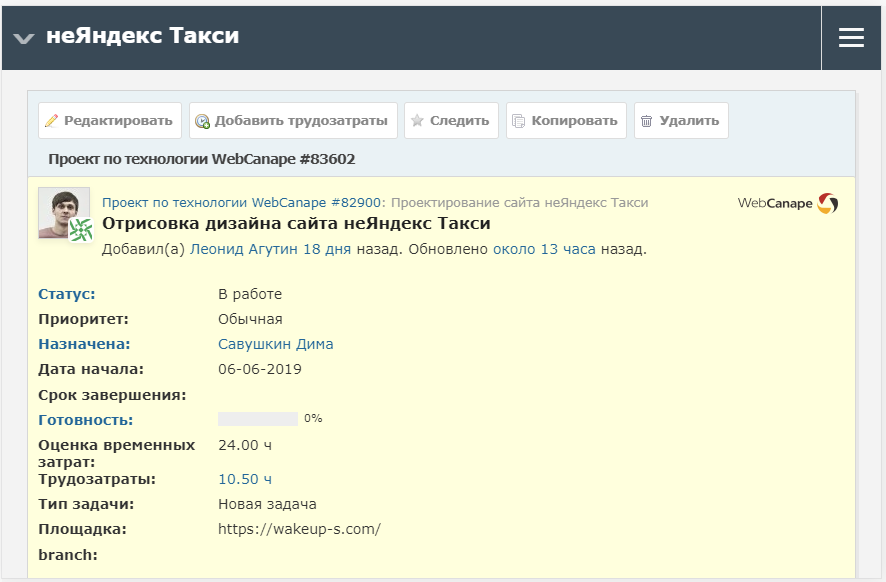
Task: Click the copy pages icon
Action: [518, 121]
